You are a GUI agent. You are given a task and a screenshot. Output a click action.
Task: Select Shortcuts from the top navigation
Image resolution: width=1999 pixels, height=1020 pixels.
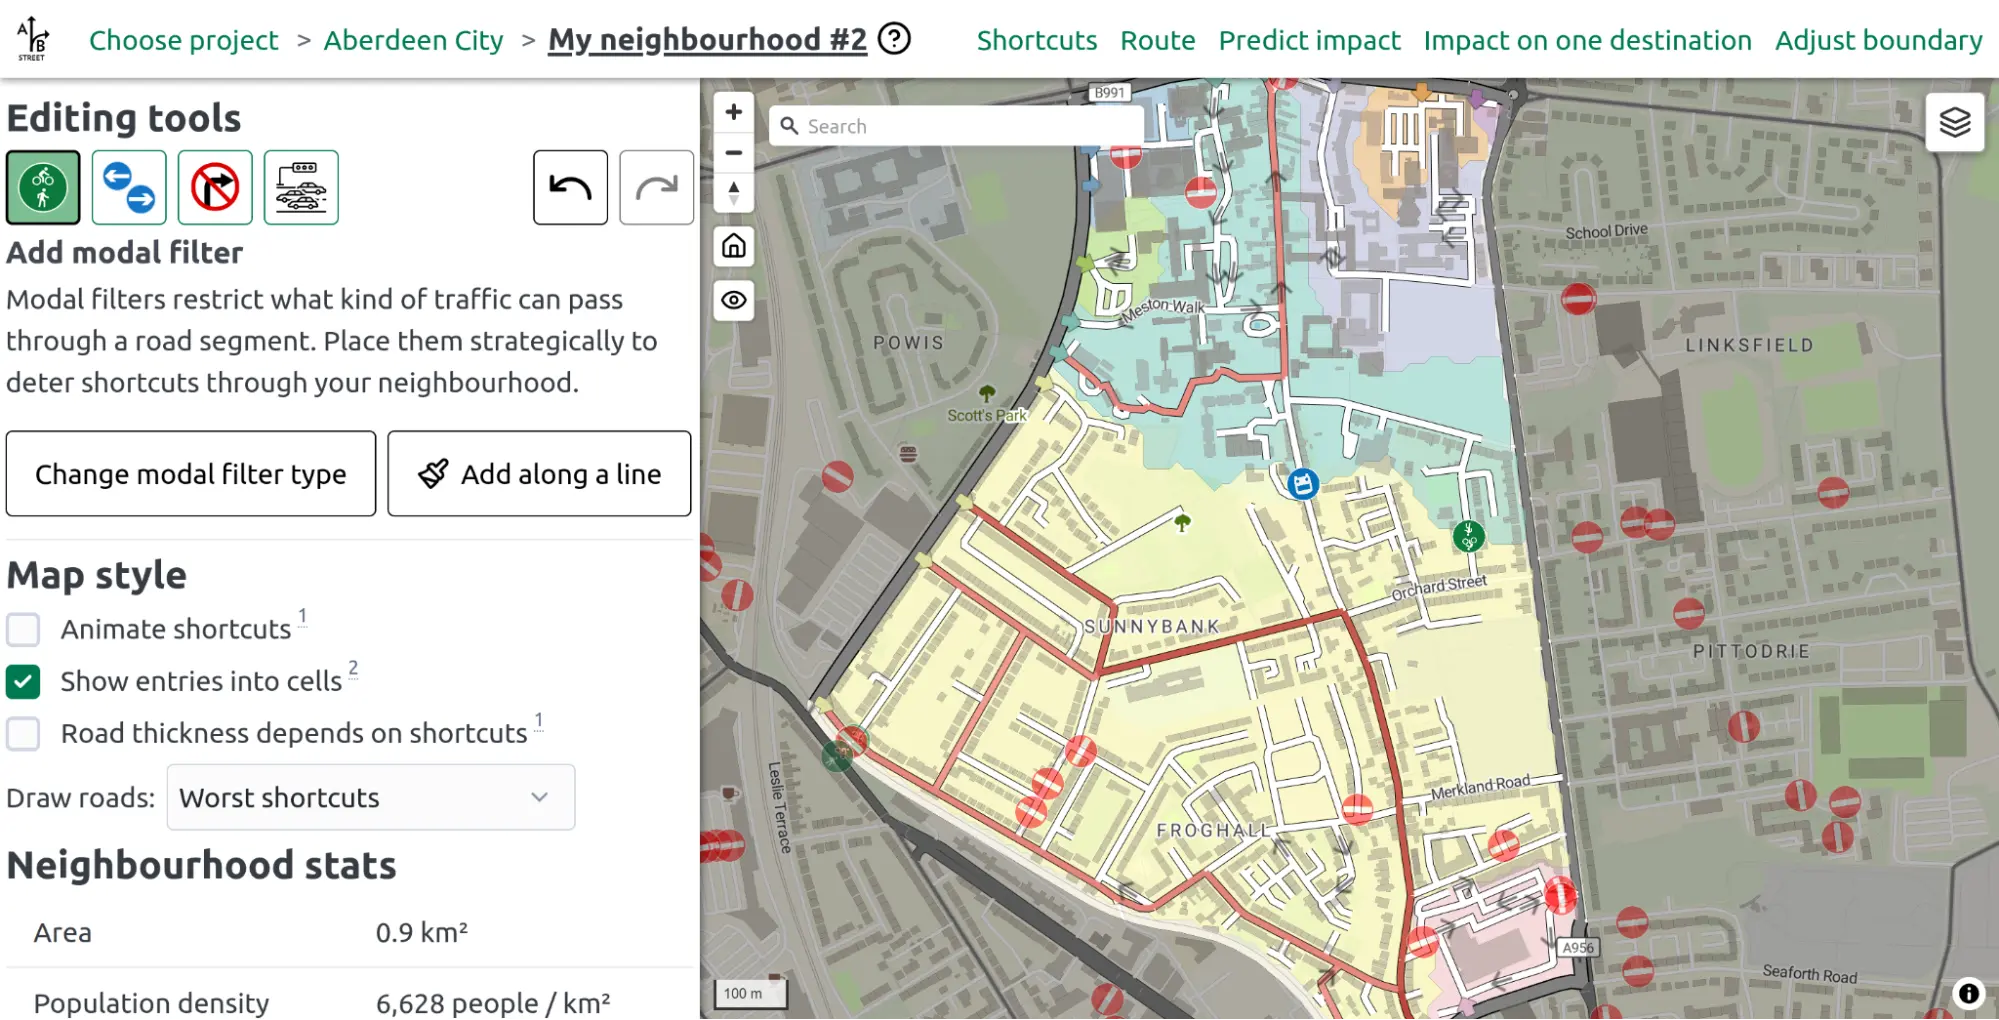pos(1036,40)
